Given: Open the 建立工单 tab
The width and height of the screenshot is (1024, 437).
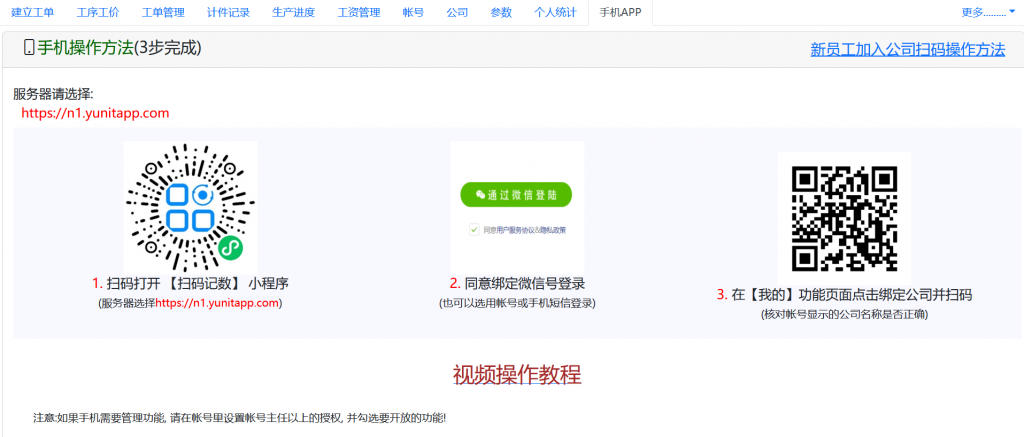Looking at the screenshot, I should click(33, 12).
